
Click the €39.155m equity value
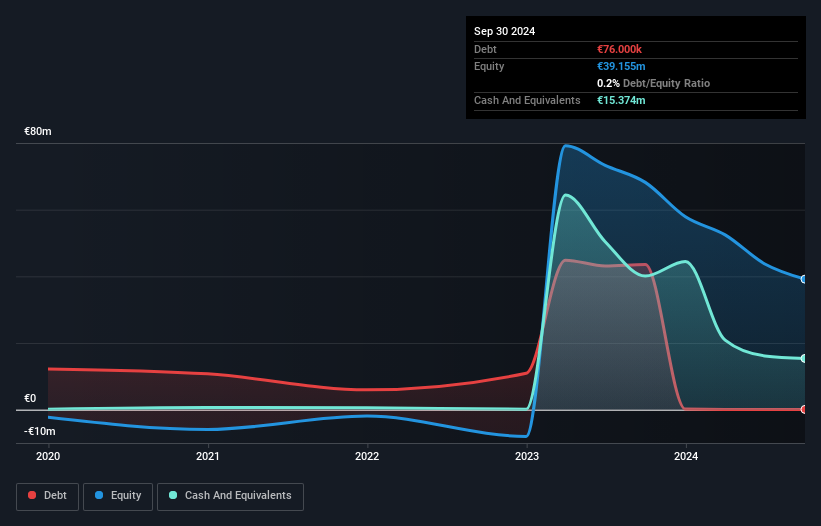click(621, 66)
